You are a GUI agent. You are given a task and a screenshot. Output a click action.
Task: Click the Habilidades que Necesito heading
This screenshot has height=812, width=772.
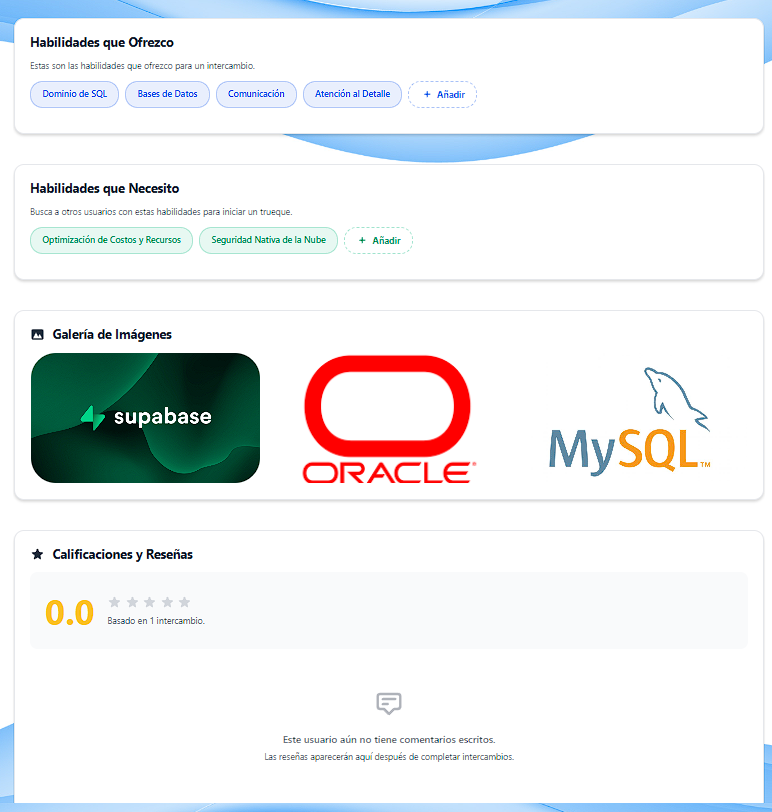tap(105, 188)
